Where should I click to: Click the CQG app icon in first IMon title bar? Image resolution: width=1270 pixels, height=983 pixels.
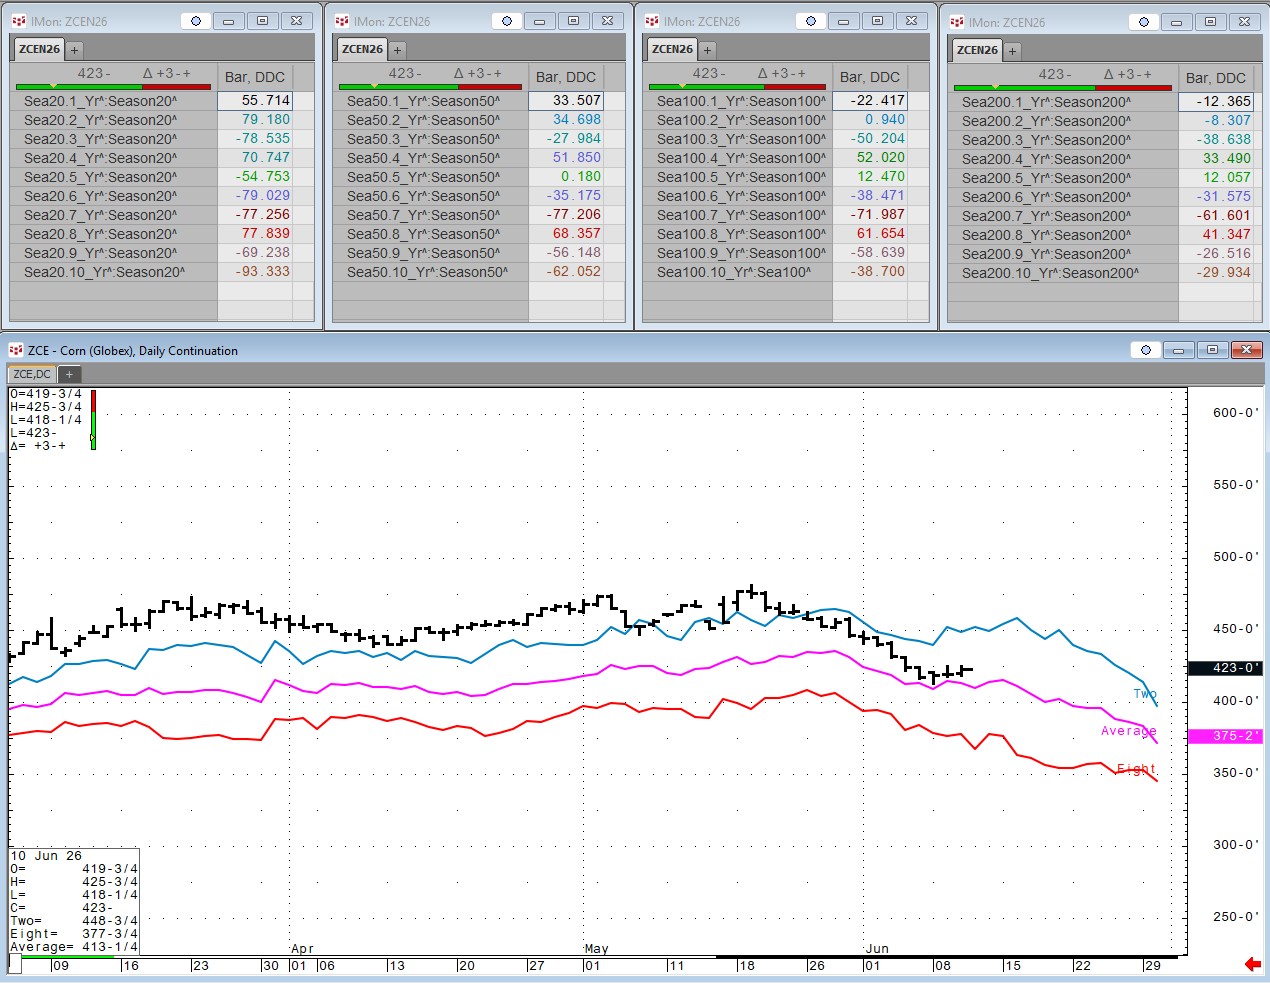[x=19, y=21]
